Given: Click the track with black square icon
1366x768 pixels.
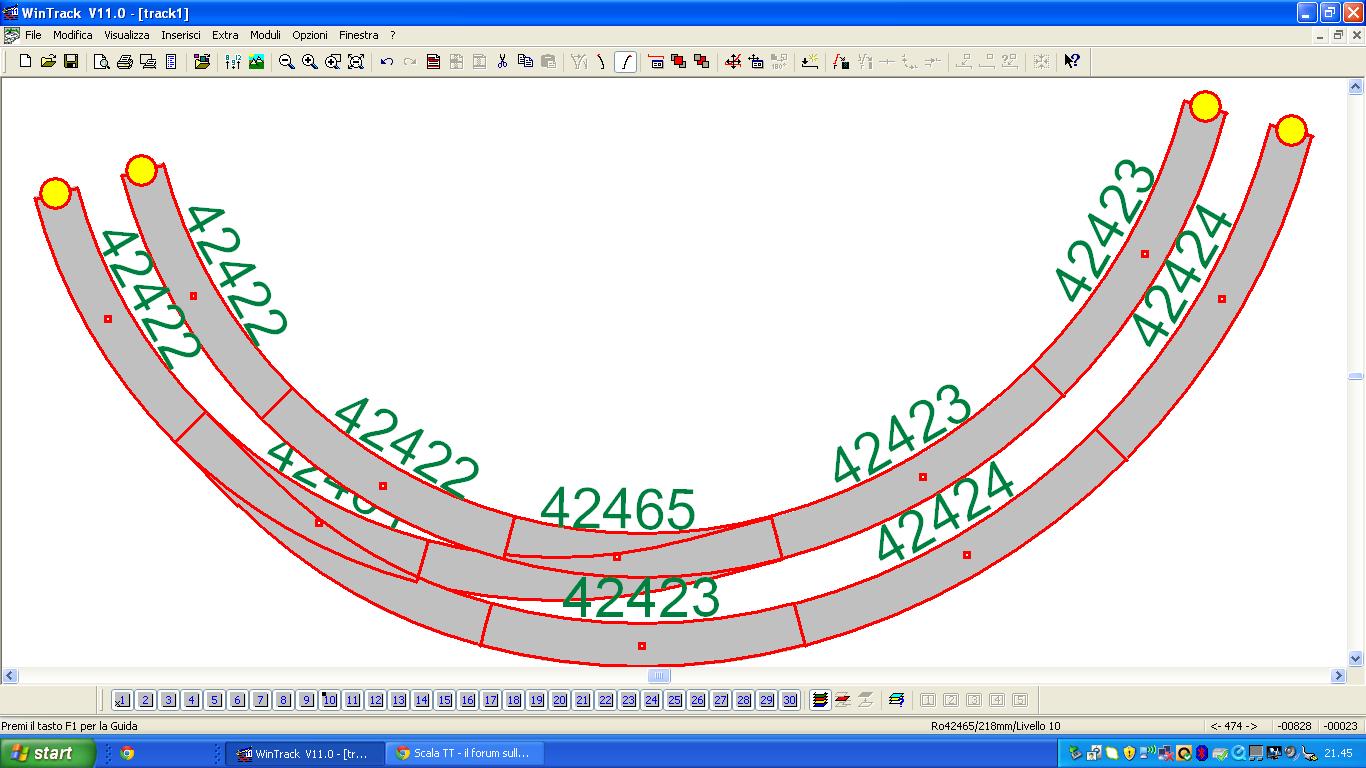Looking at the screenshot, I should point(840,61).
